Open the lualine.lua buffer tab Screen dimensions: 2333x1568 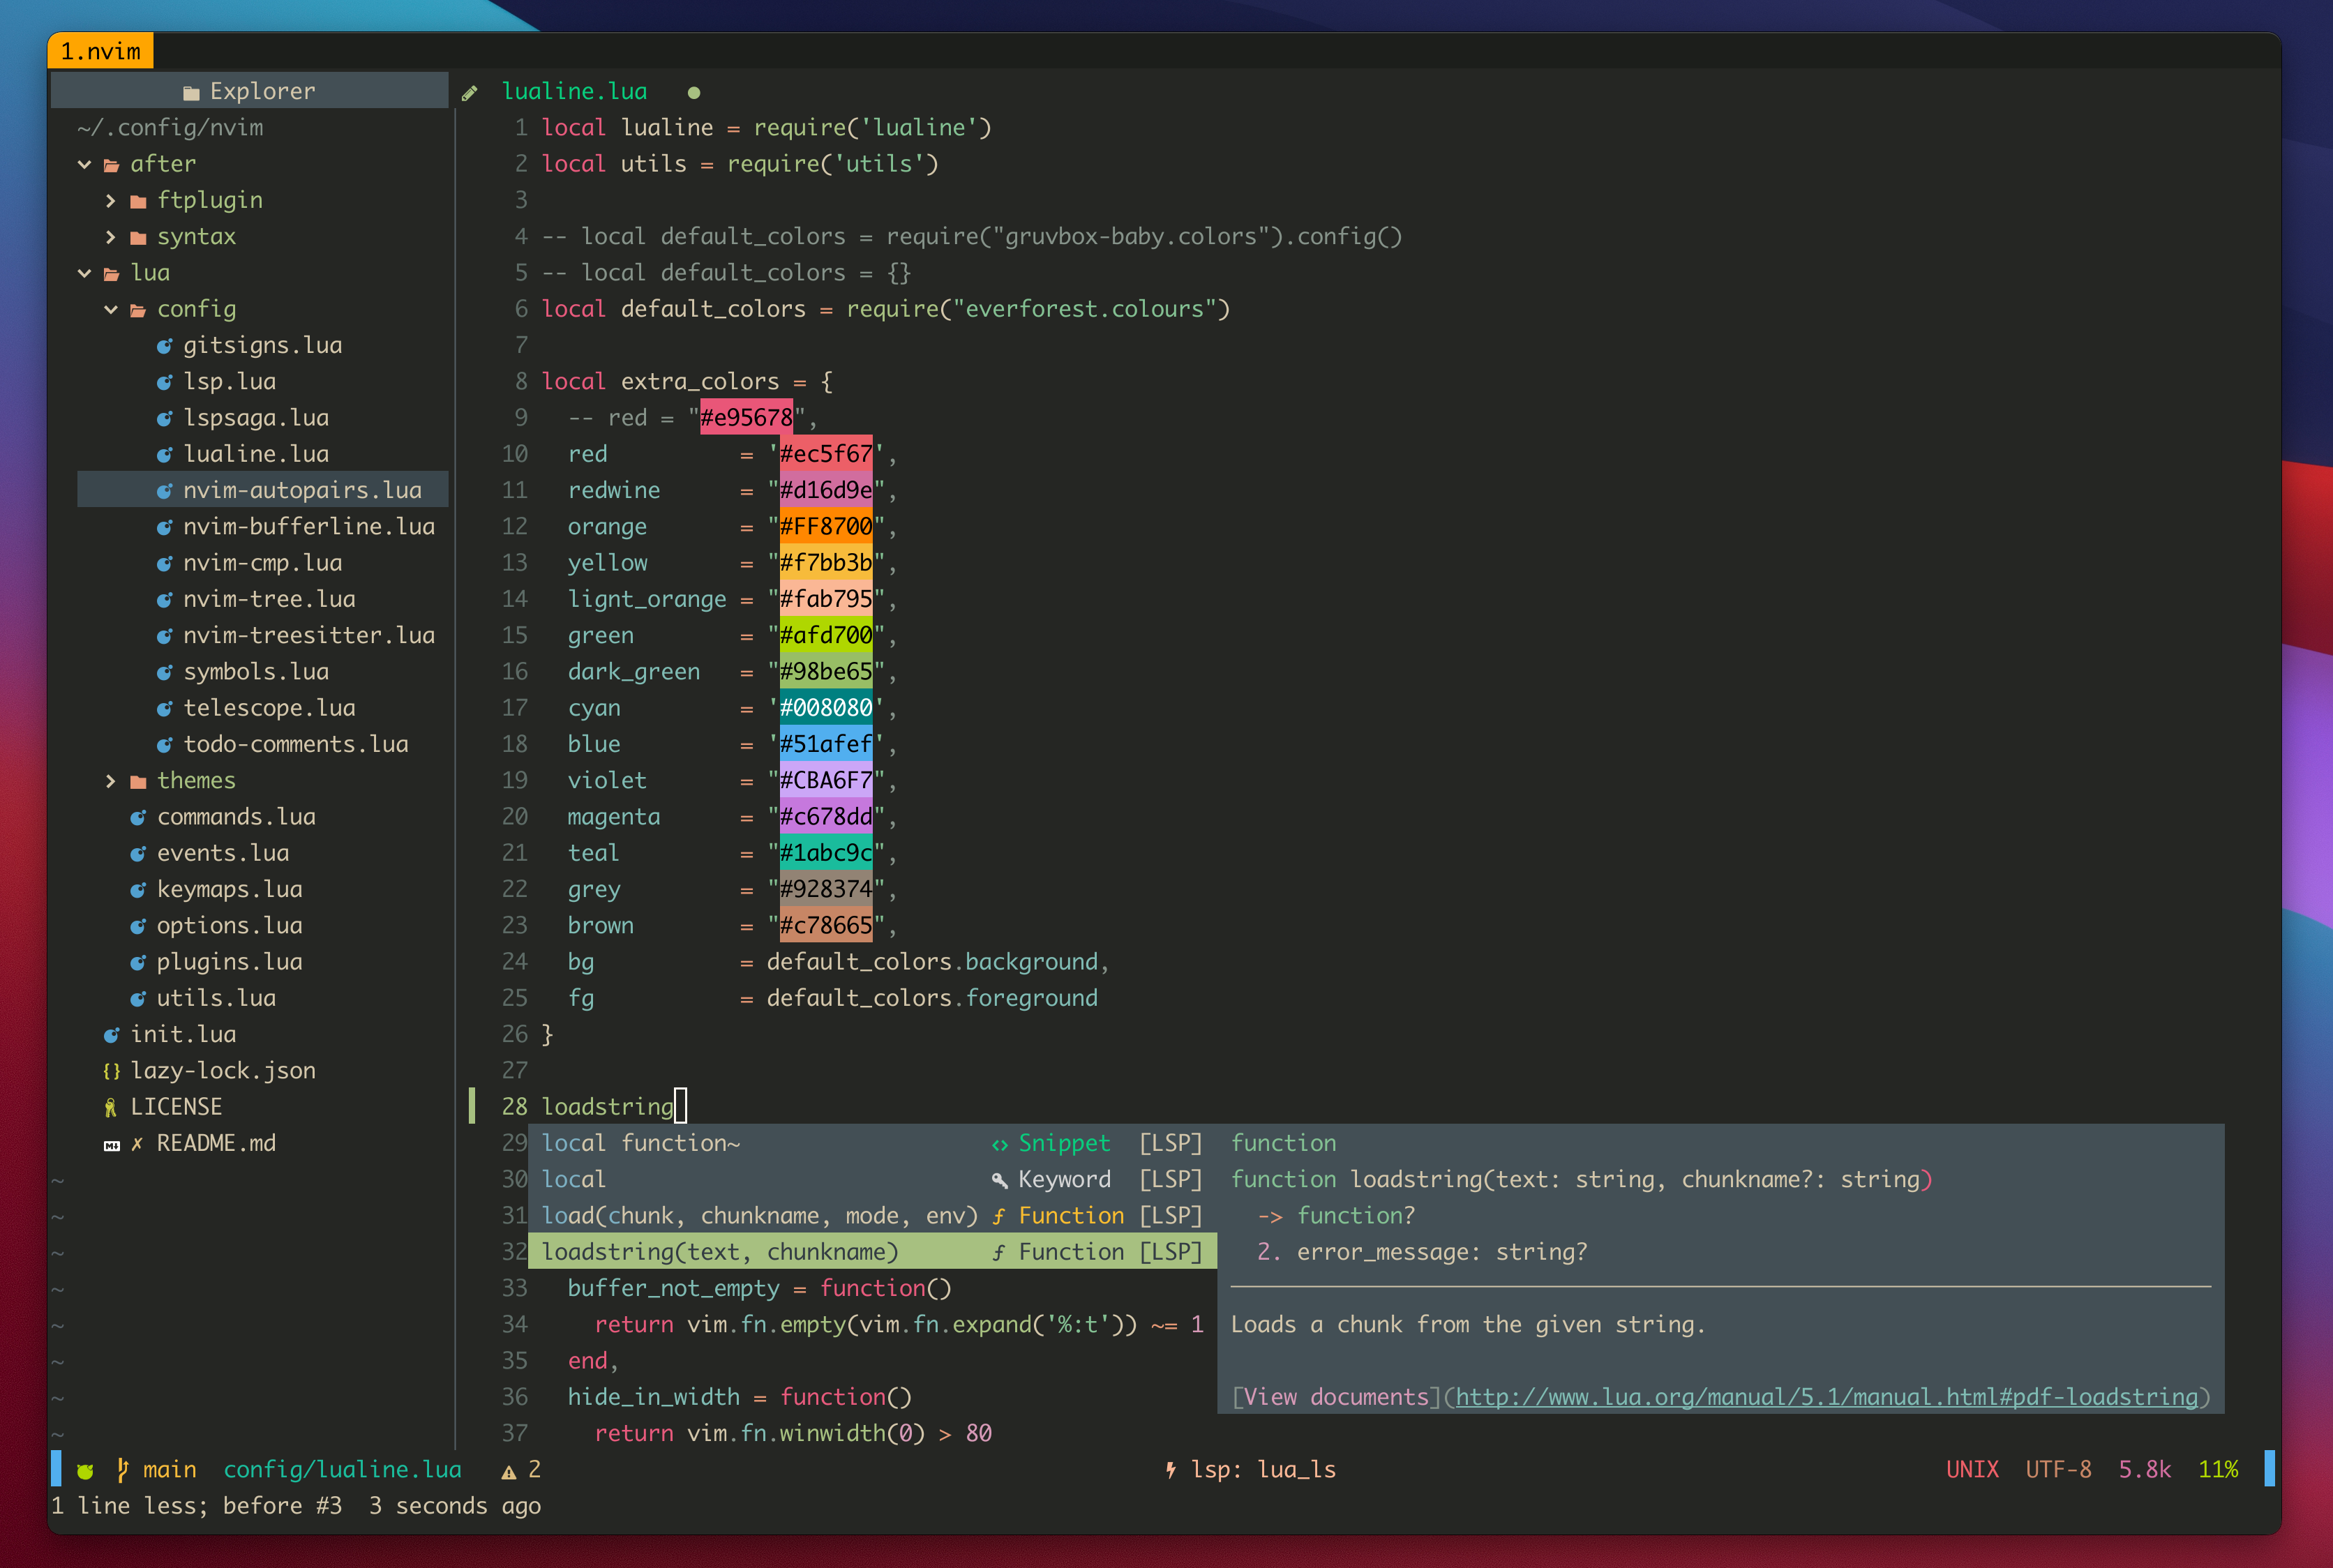574,91
